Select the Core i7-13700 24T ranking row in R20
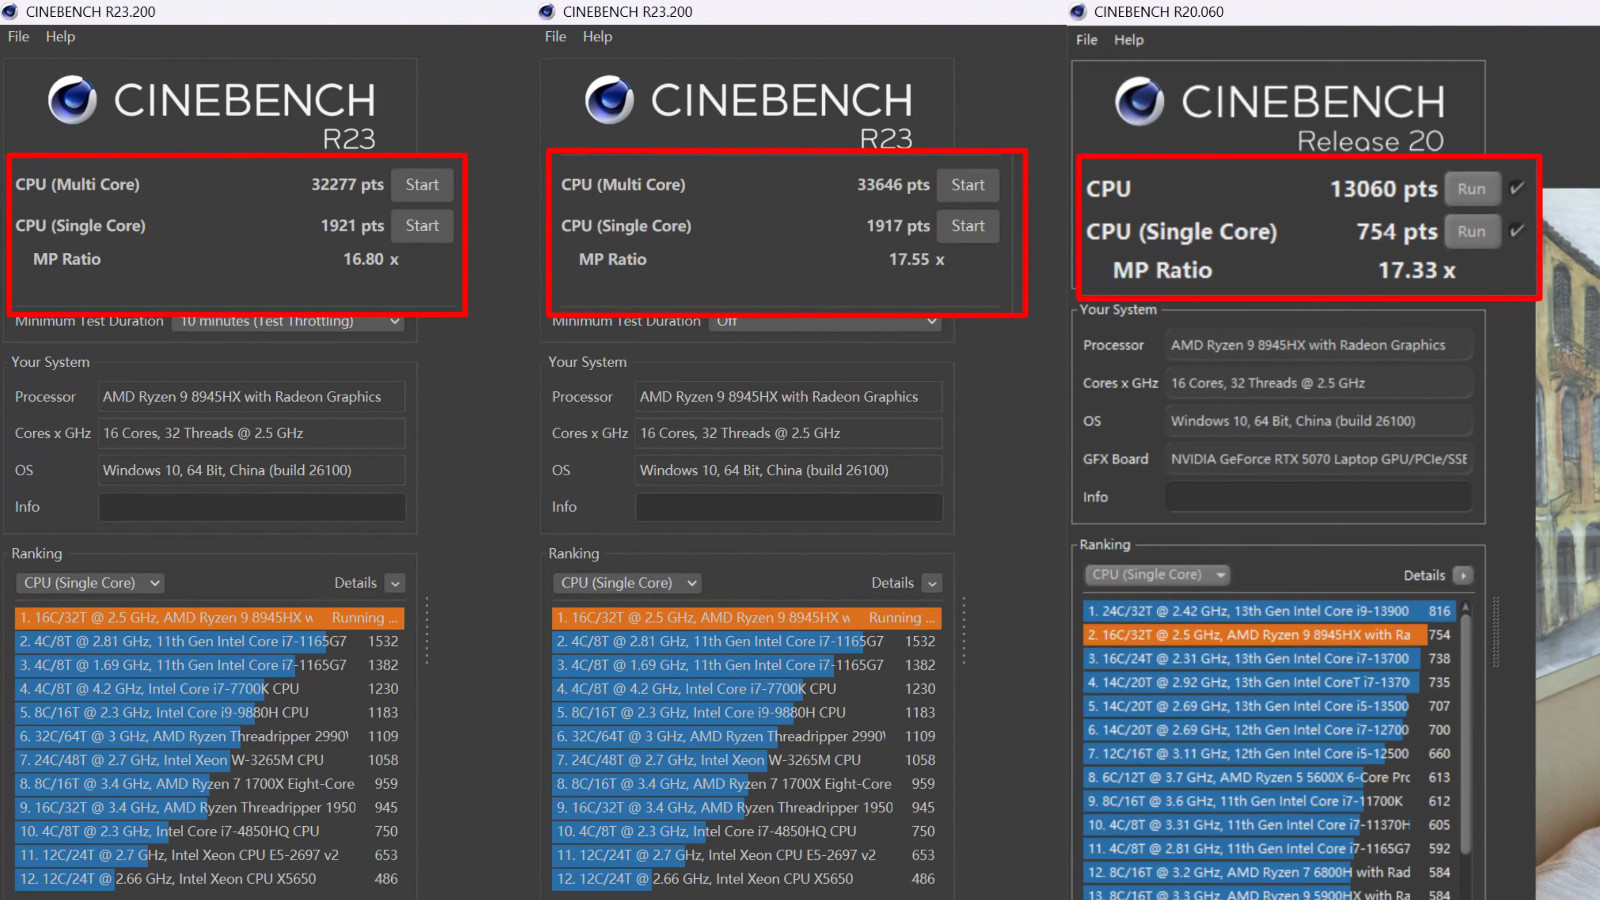1600x900 pixels. coord(1270,659)
